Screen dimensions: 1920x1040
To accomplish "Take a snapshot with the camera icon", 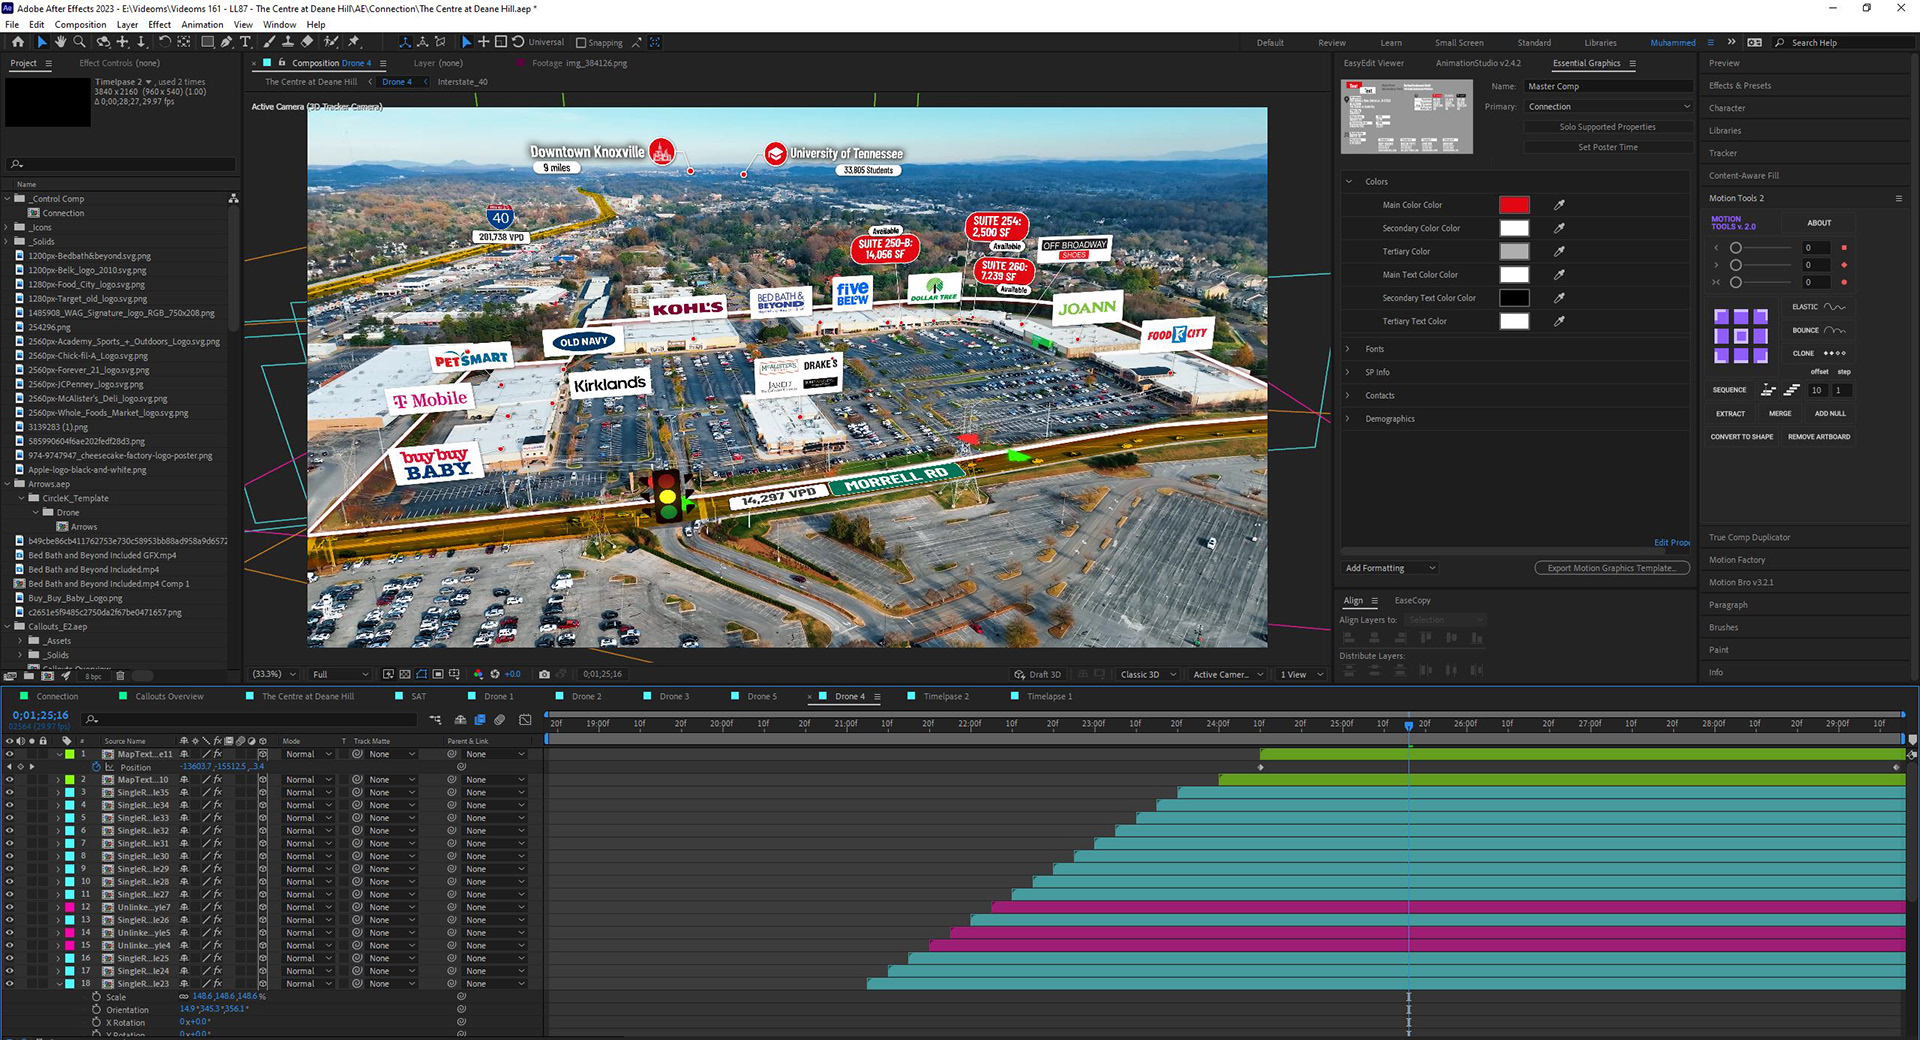I will coord(544,674).
